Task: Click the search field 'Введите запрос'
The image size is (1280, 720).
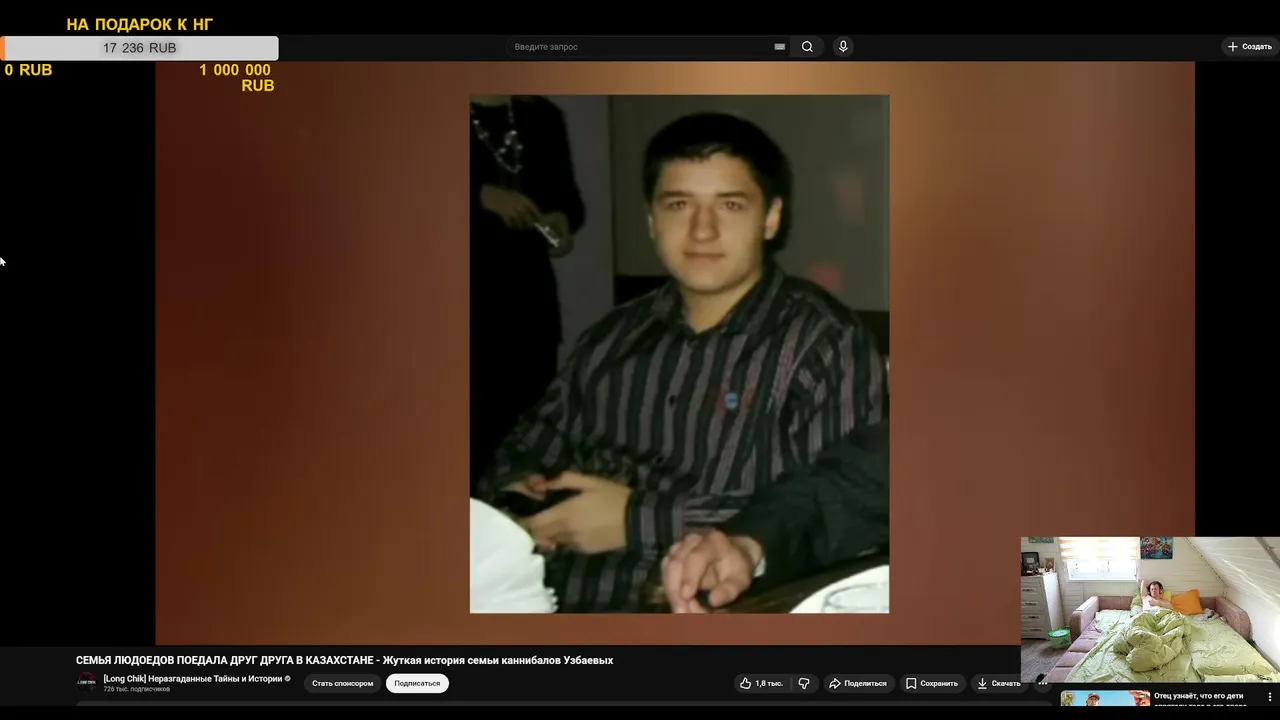Action: pyautogui.click(x=640, y=47)
